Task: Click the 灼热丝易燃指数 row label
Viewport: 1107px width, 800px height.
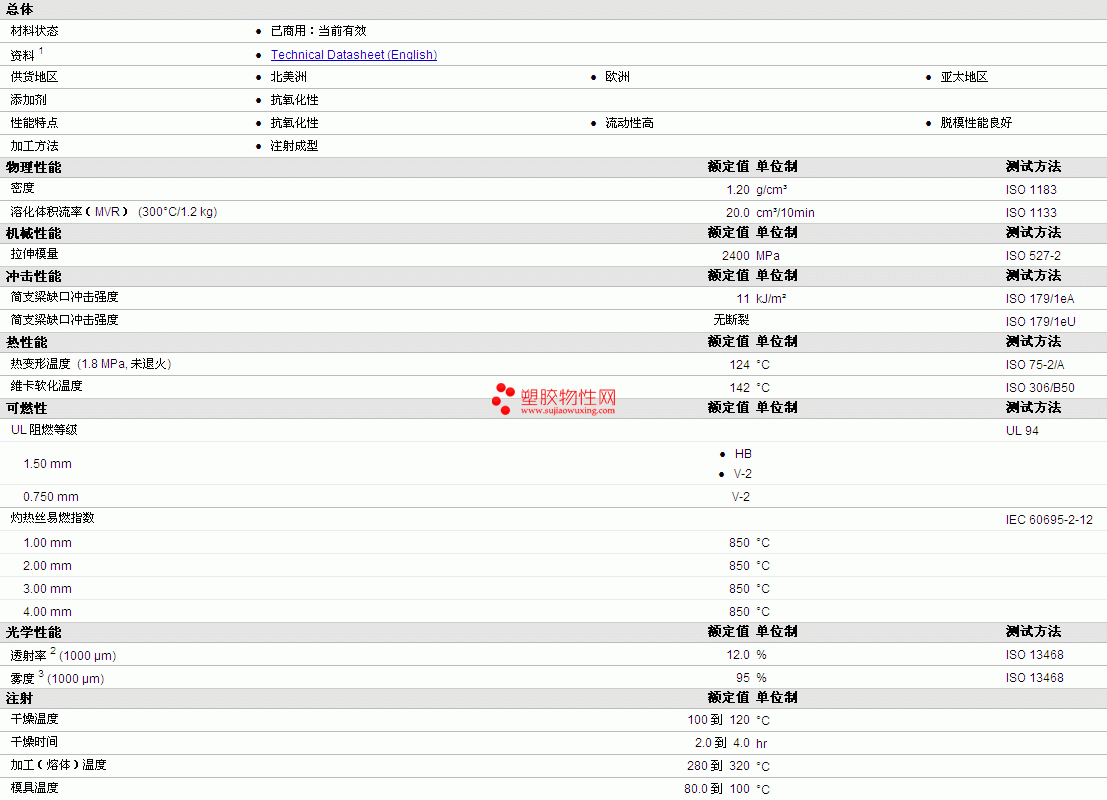Action: coord(52,518)
